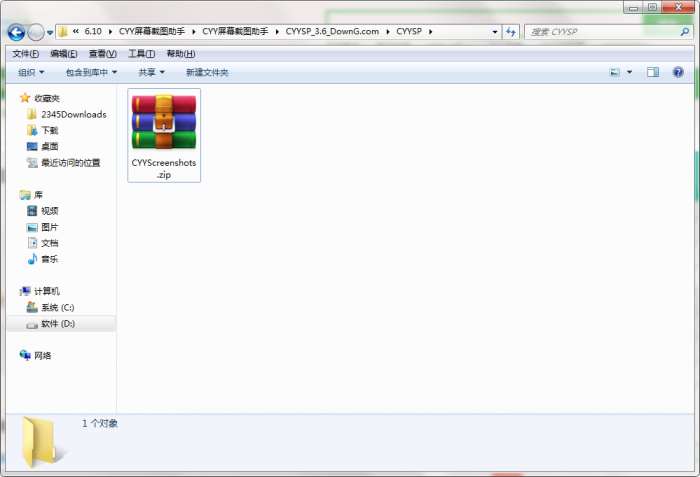Open the 系统 (C:) drive

58,307
